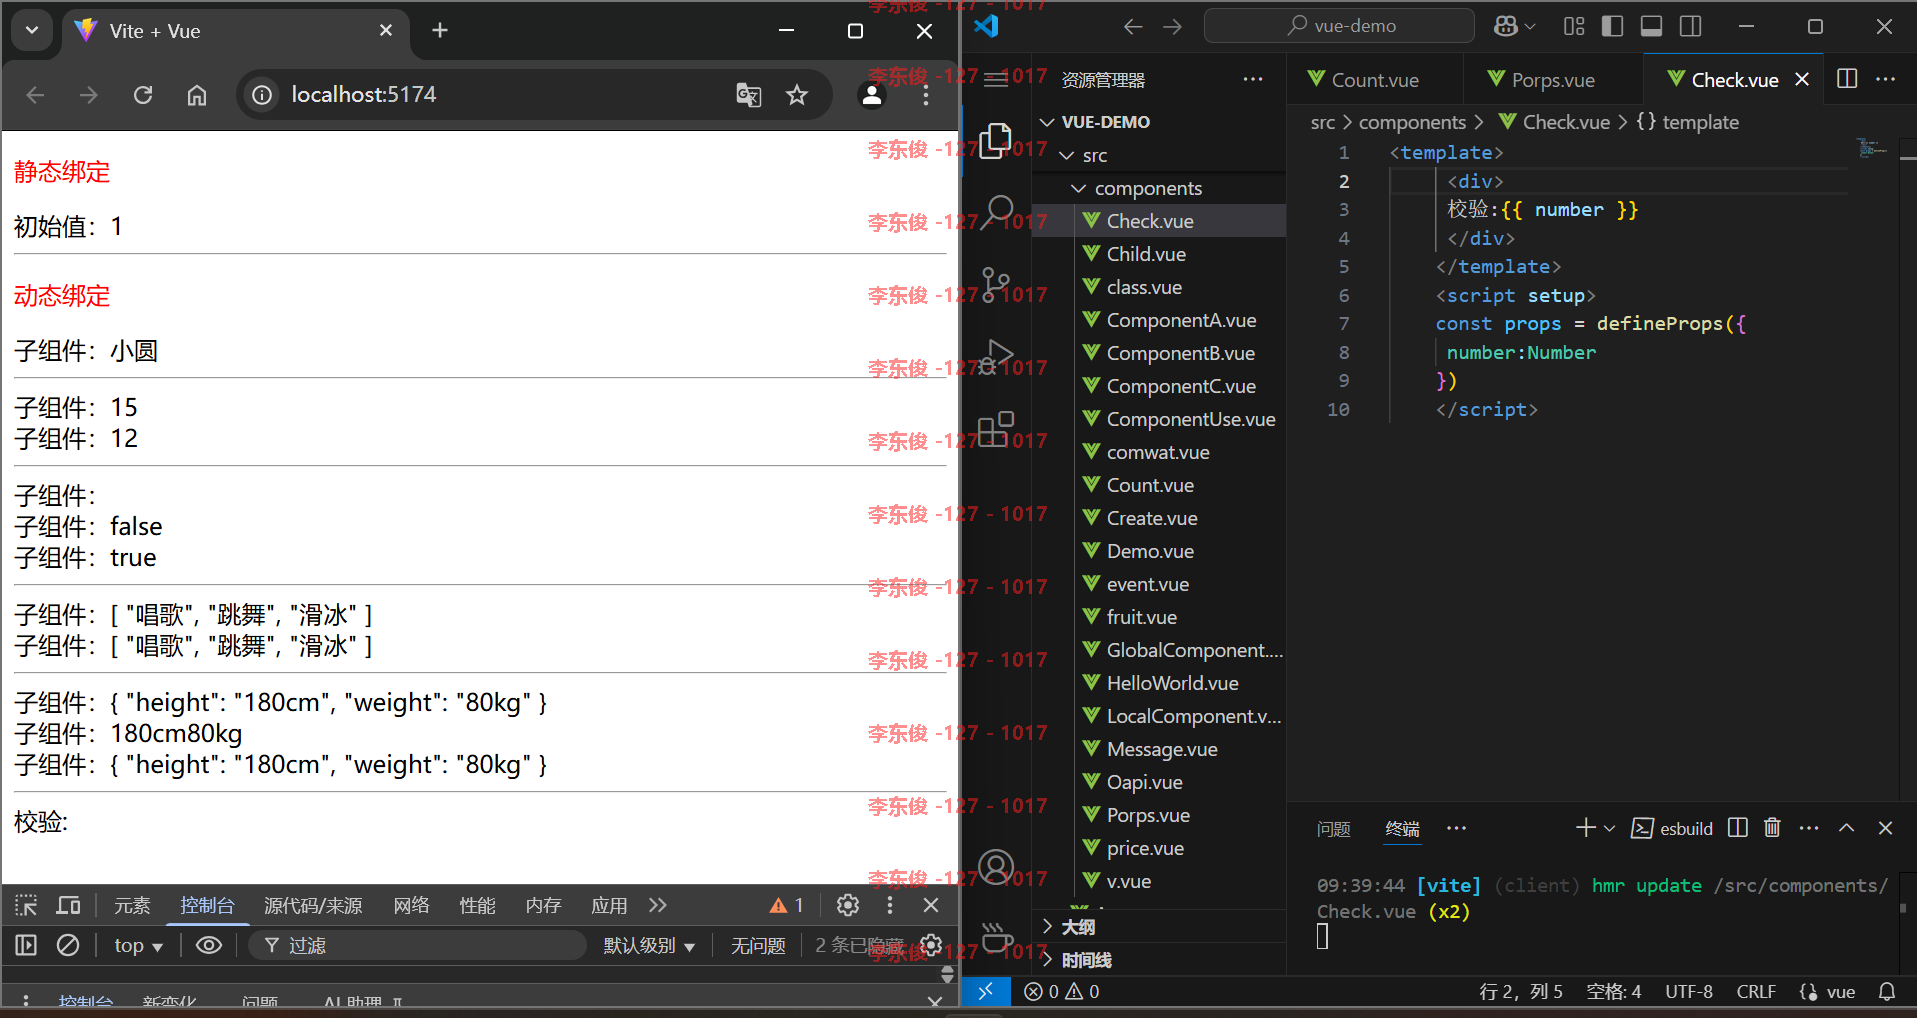The height and width of the screenshot is (1018, 1917).
Task: Click the vue-demo command center search box
Action: coord(1339,26)
